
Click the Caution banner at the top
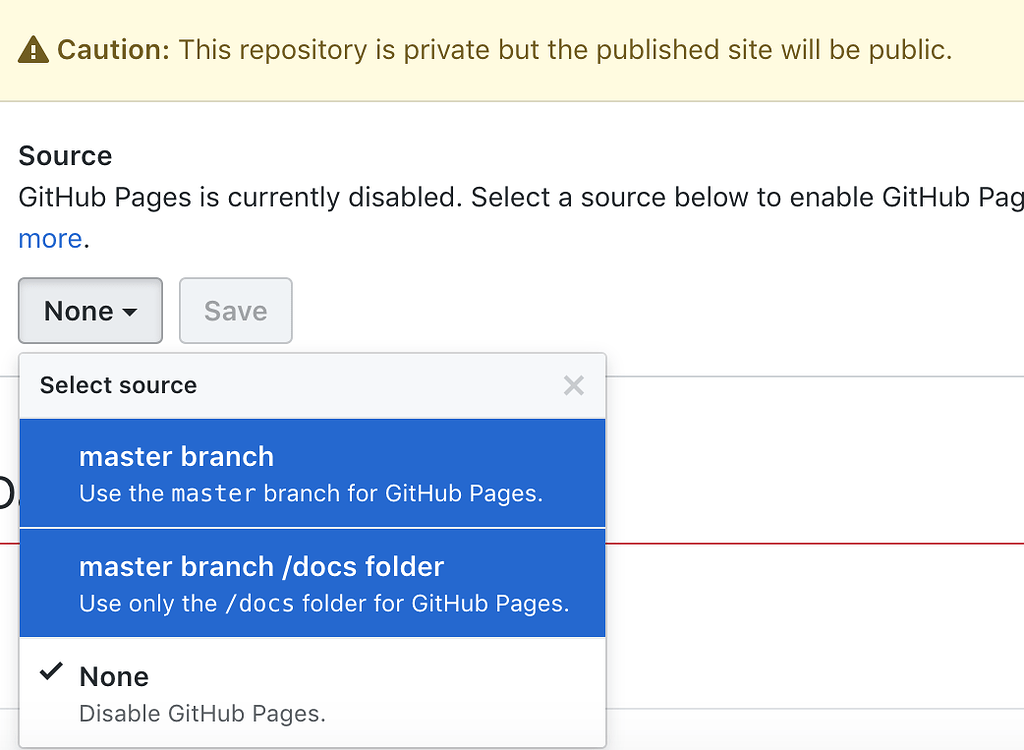[512, 49]
